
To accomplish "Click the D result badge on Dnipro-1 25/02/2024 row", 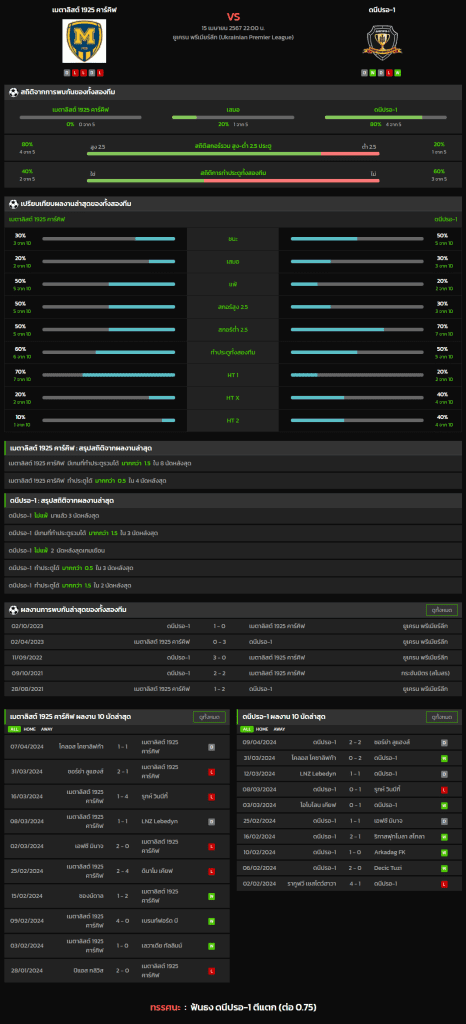I will coord(444,821).
